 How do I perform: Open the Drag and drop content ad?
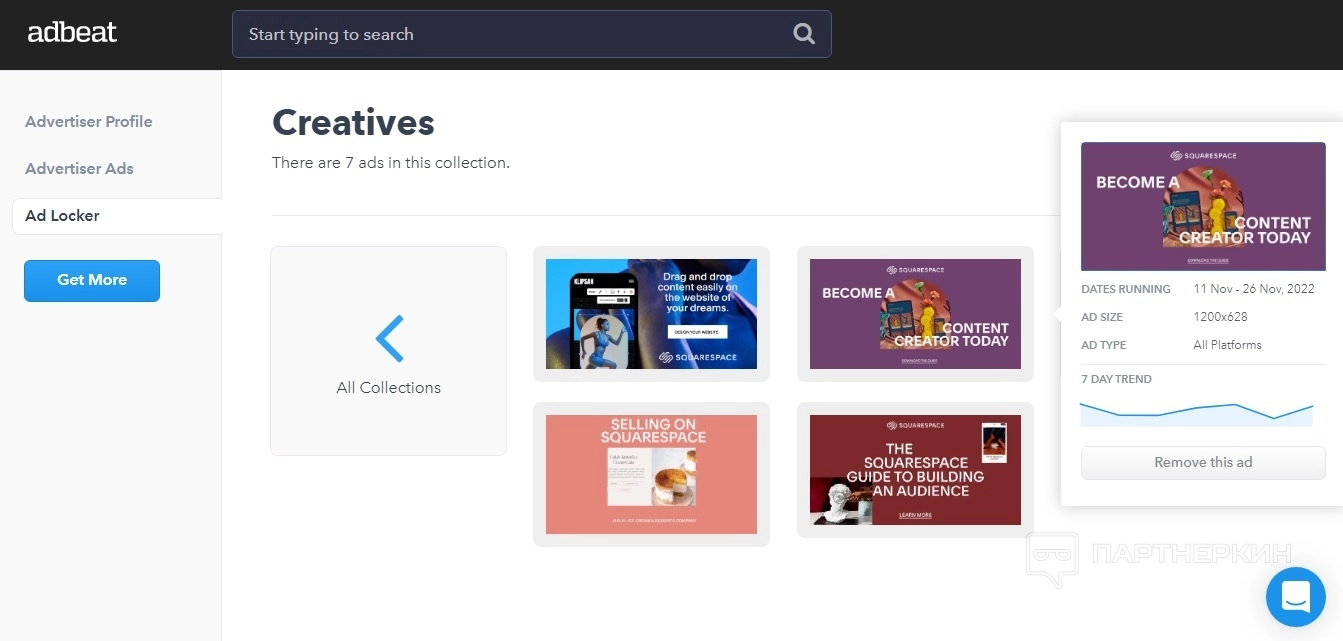(651, 314)
